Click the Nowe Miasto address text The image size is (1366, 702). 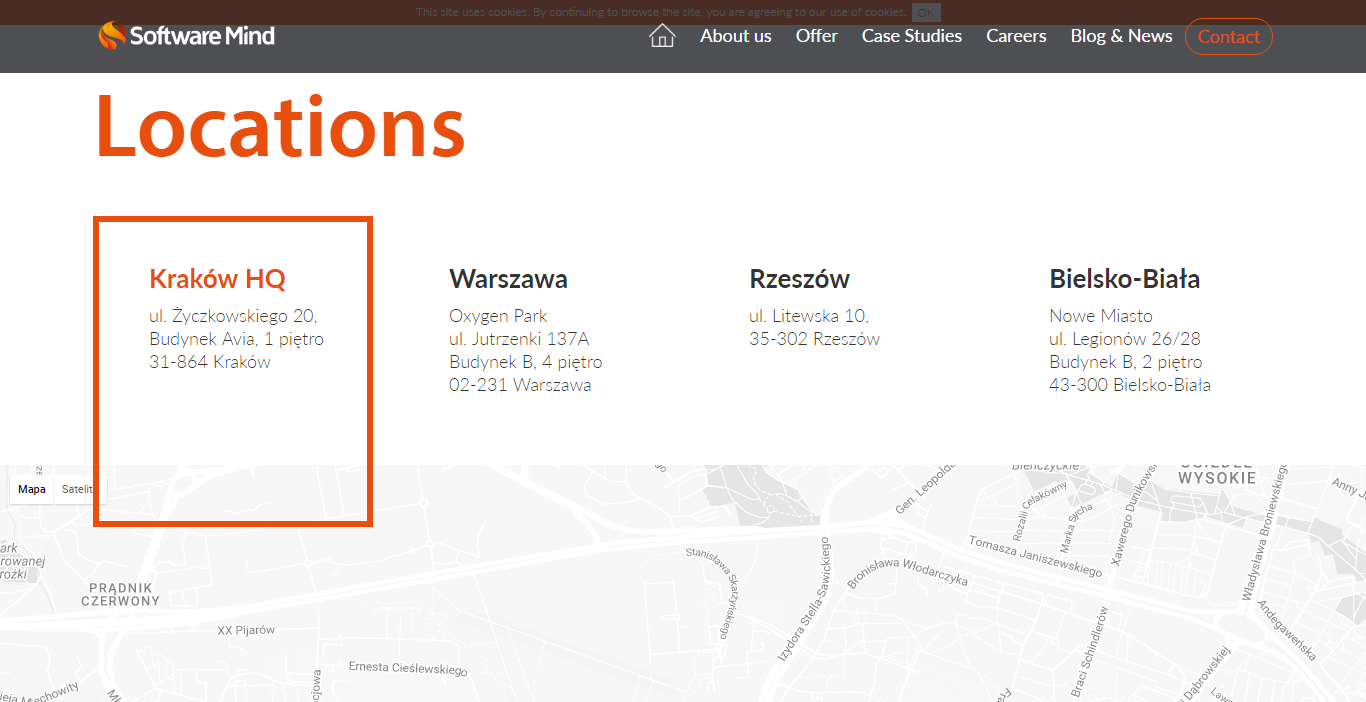tap(1100, 316)
